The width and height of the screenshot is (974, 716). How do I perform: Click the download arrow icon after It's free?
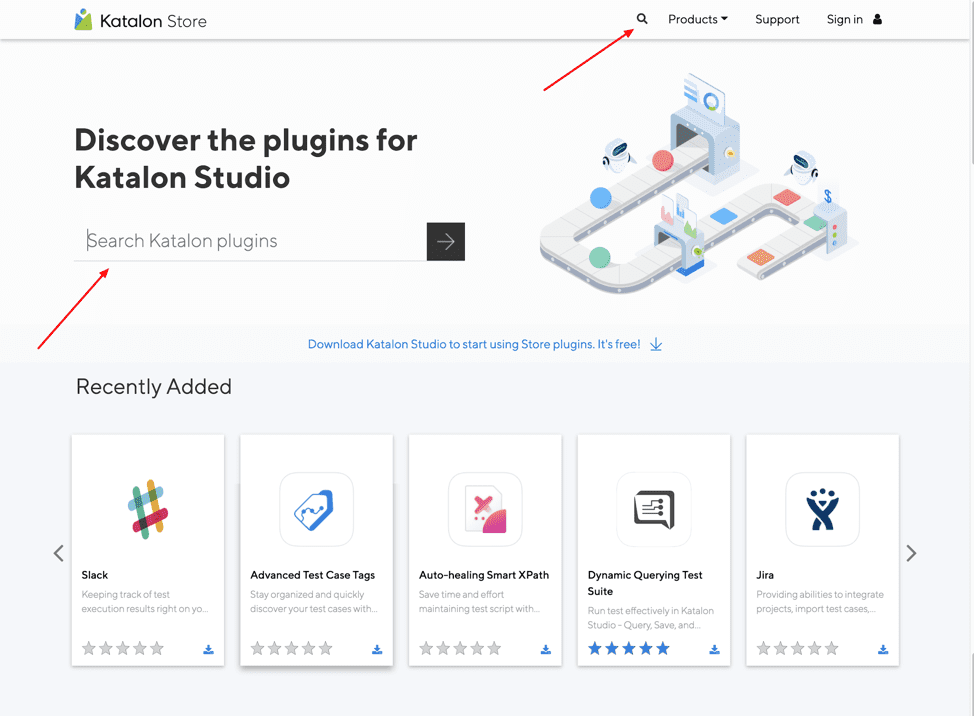656,344
